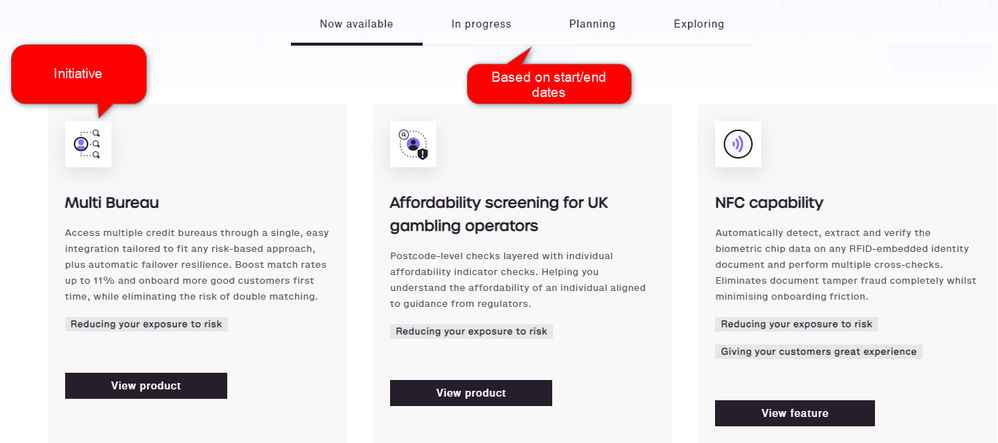Click View product under Multi Bureau
The height and width of the screenshot is (443, 998).
(x=146, y=386)
